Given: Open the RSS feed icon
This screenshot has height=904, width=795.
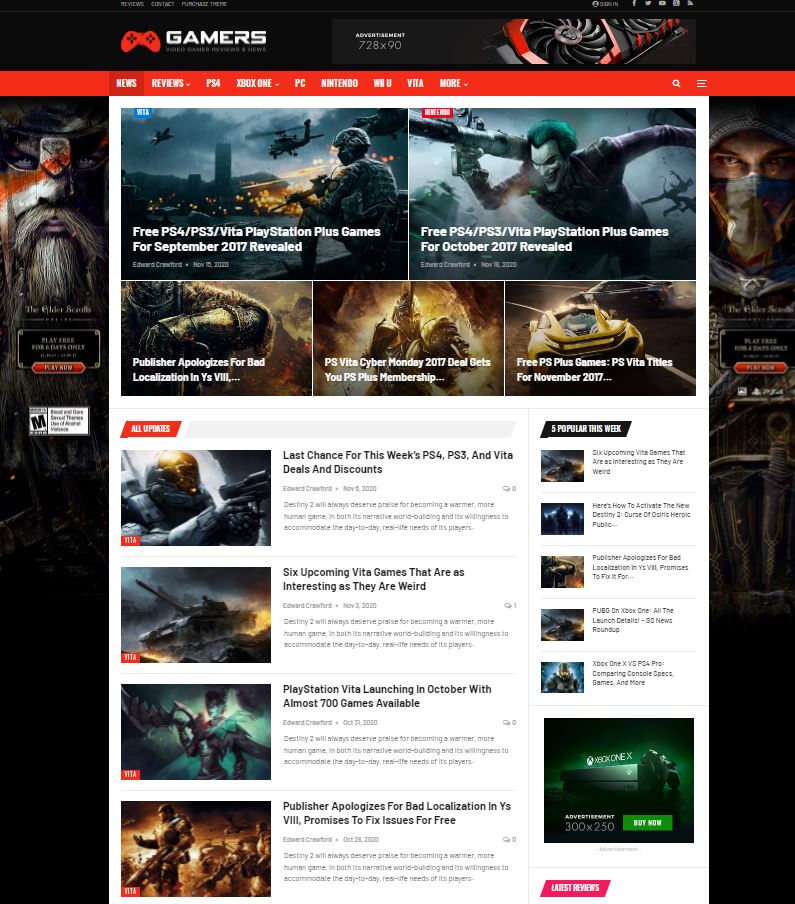Looking at the screenshot, I should point(690,4).
